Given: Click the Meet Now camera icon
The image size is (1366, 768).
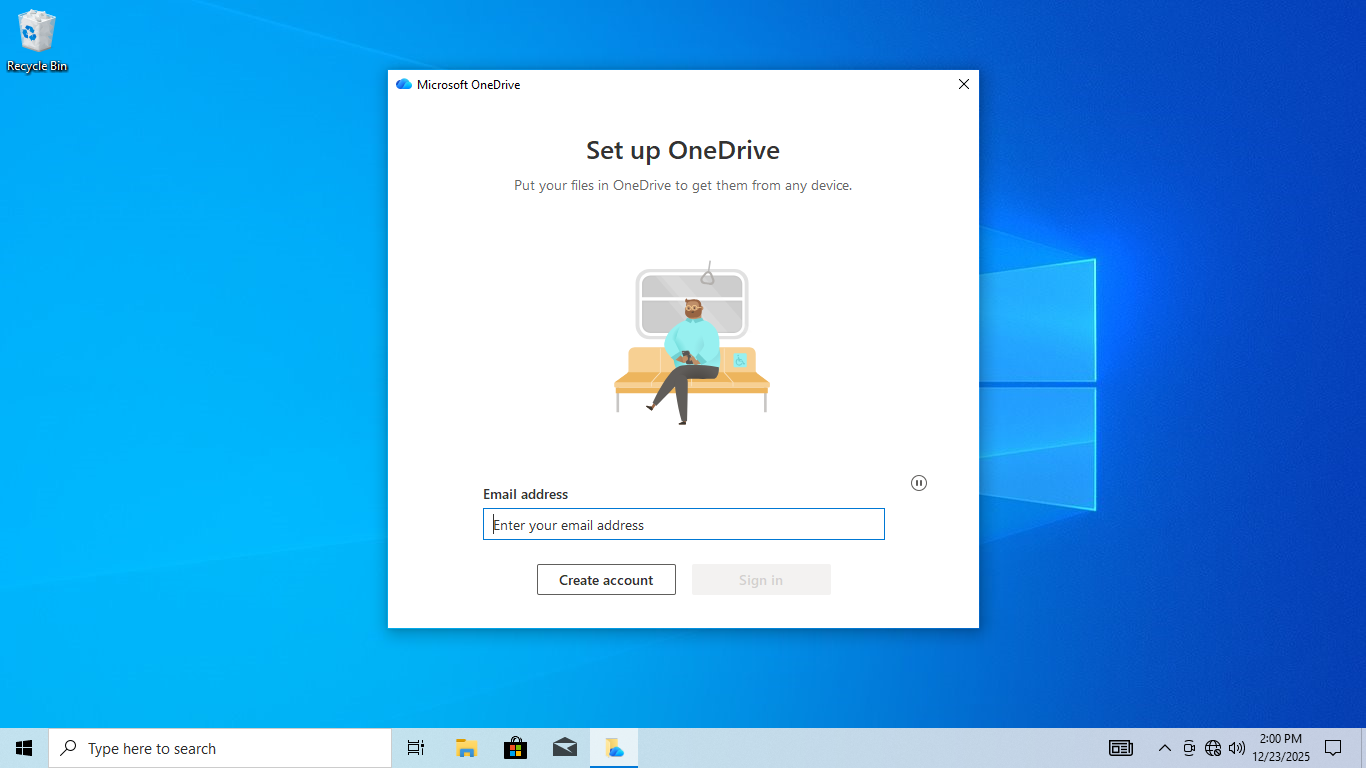Looking at the screenshot, I should (x=1189, y=748).
